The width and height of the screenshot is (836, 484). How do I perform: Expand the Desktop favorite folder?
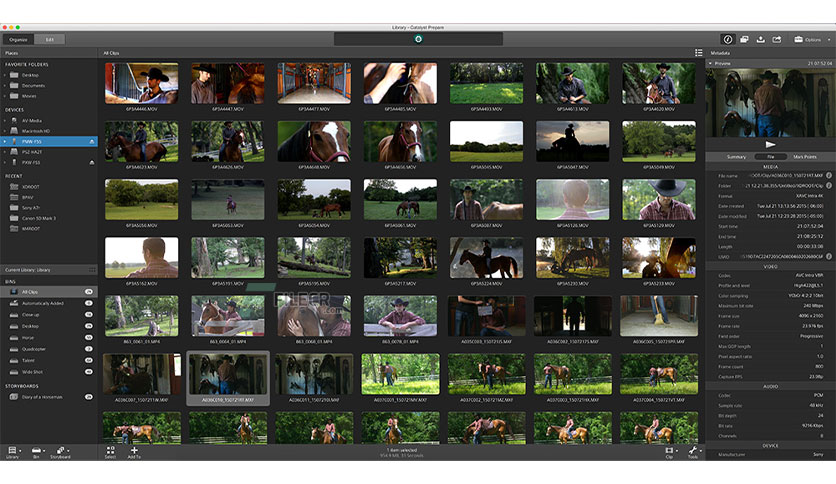5,75
